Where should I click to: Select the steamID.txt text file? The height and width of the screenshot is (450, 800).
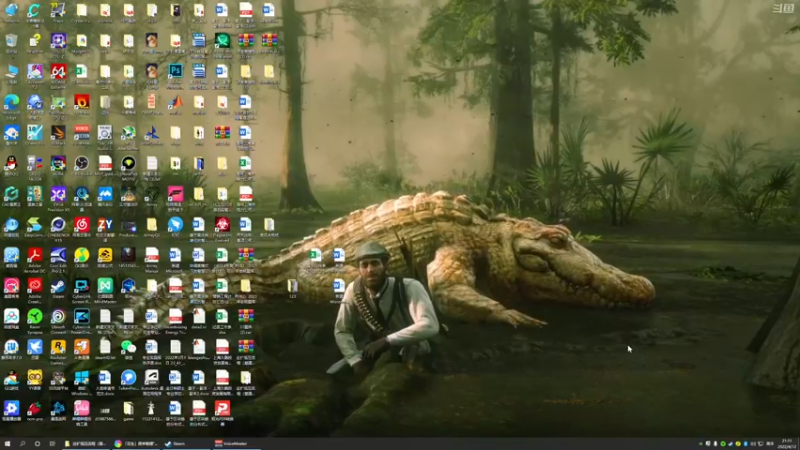[x=105, y=351]
